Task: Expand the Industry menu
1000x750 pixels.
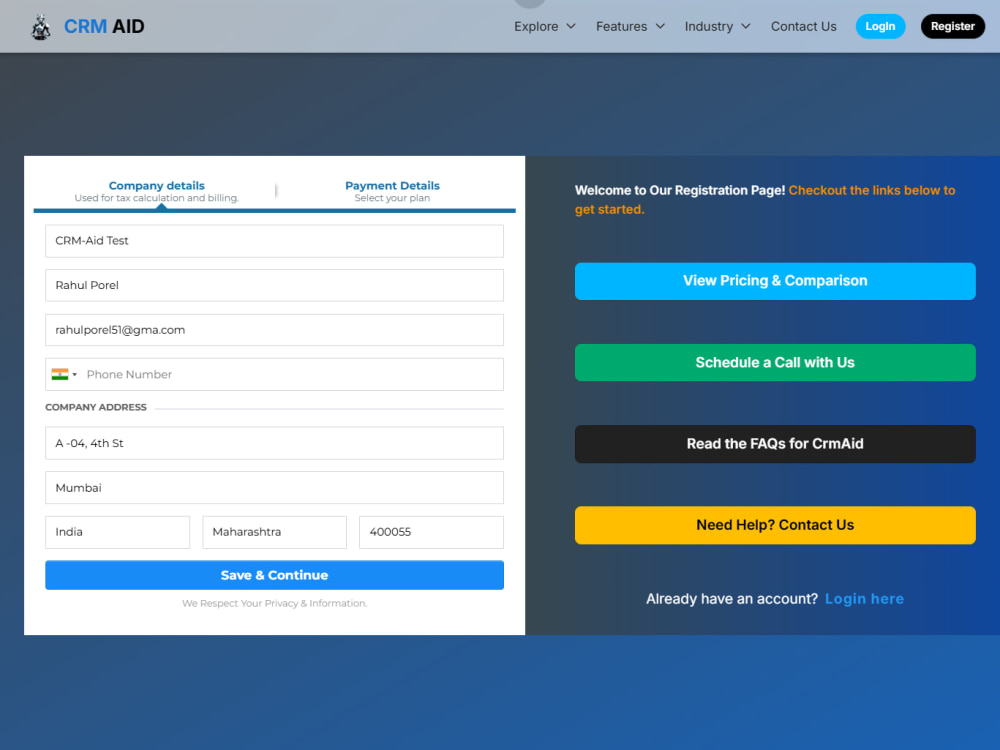Action: 717,26
